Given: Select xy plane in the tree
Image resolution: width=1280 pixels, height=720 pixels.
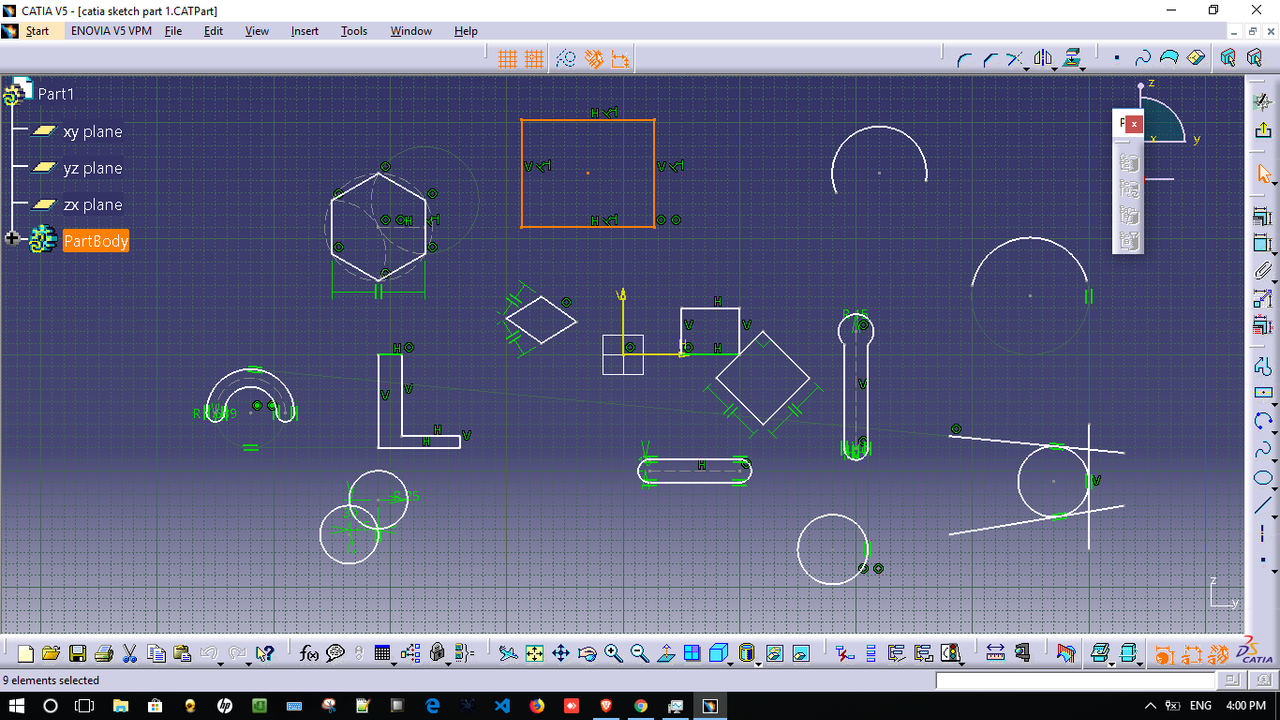Looking at the screenshot, I should coord(92,131).
